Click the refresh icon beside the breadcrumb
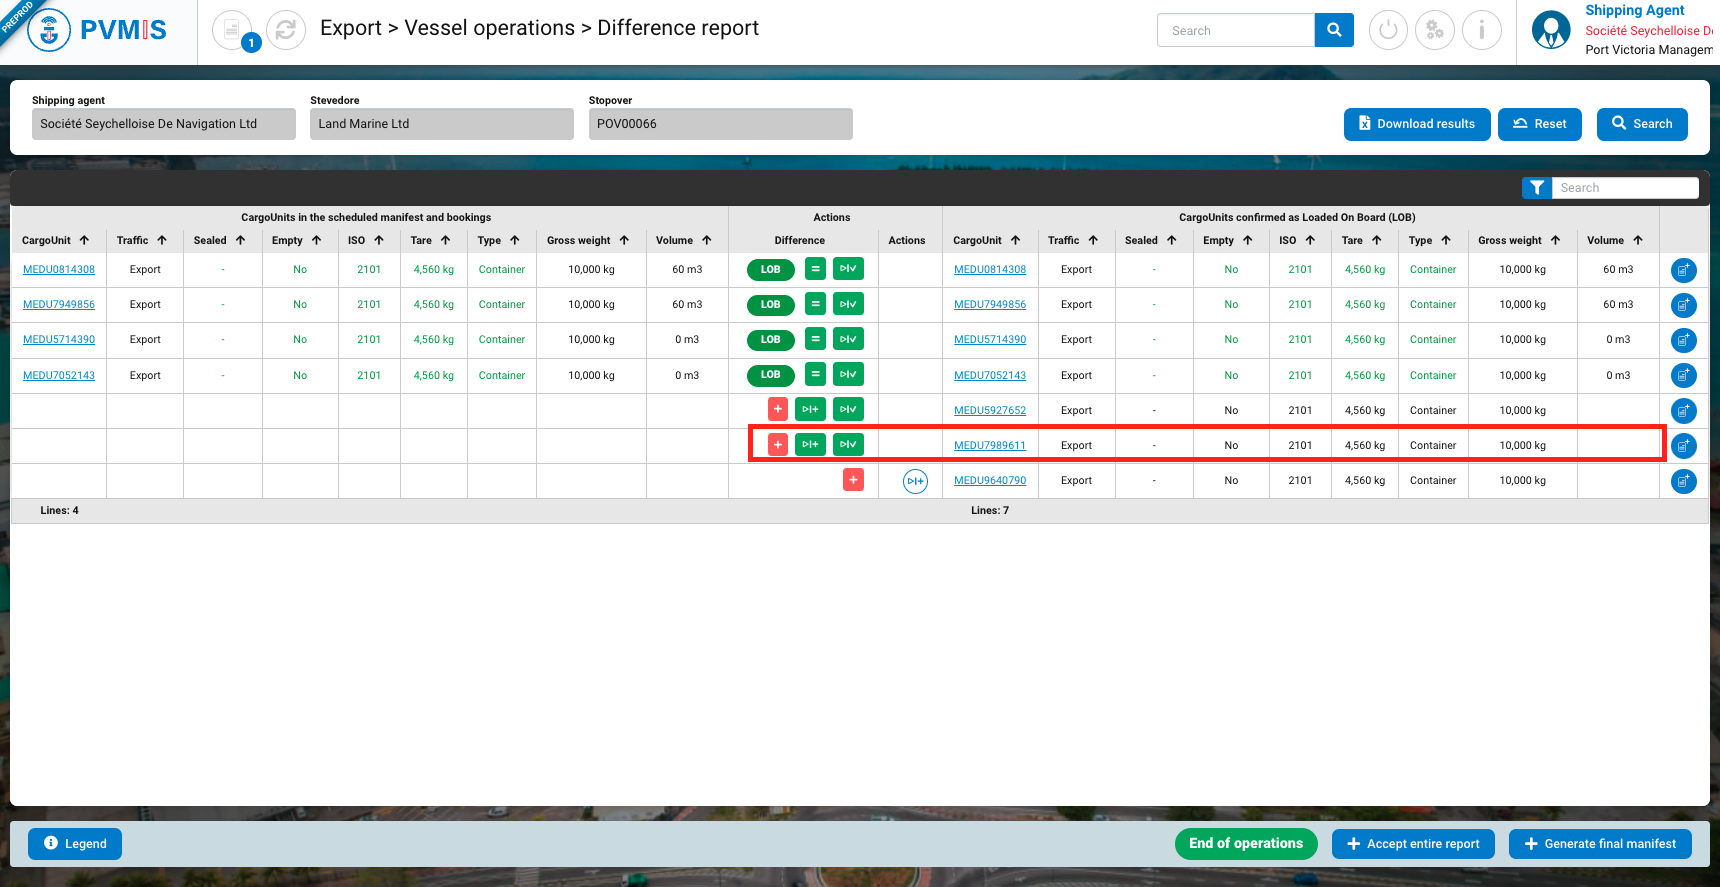The width and height of the screenshot is (1720, 887). (285, 30)
